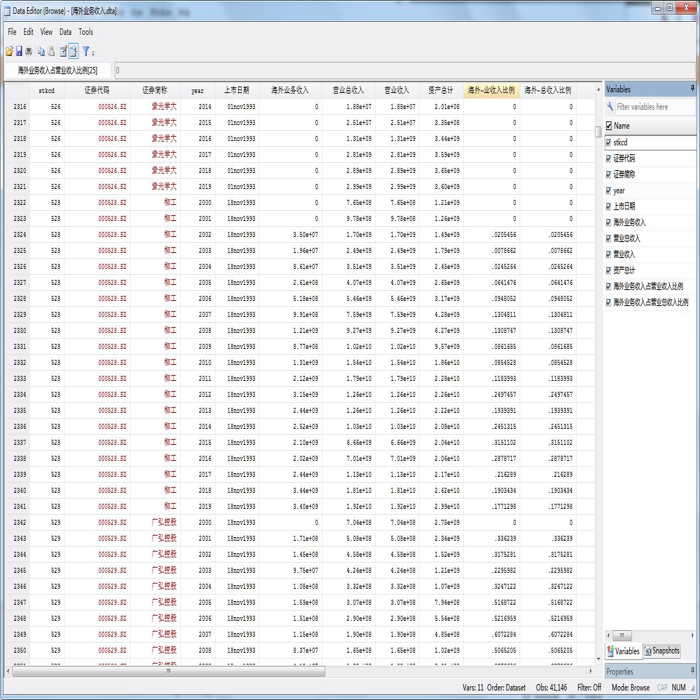Image resolution: width=700 pixels, height=700 pixels.
Task: Select the 资产总计 column header
Action: (x=441, y=90)
